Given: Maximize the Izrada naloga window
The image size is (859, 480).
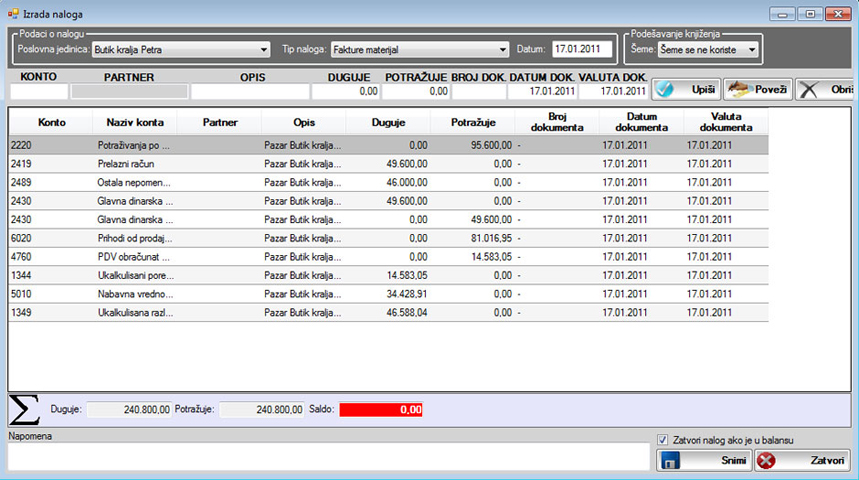Looking at the screenshot, I should click(810, 14).
